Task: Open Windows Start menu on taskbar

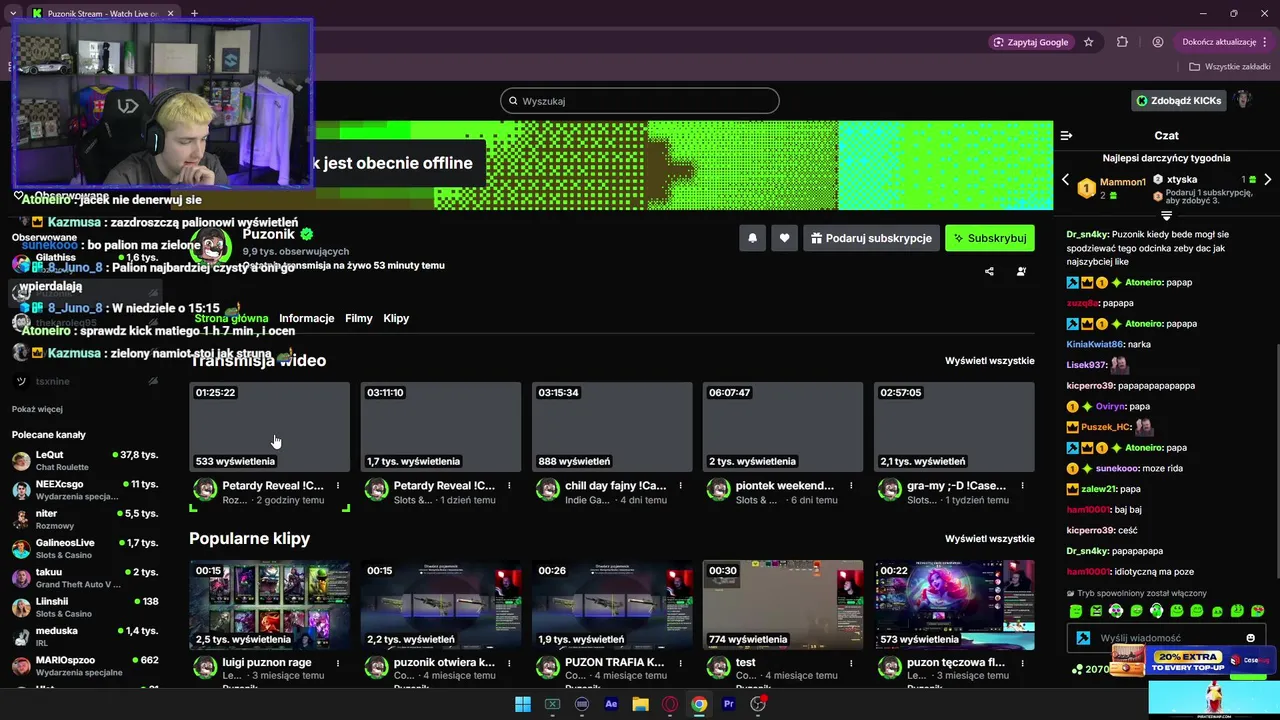Action: 522,704
